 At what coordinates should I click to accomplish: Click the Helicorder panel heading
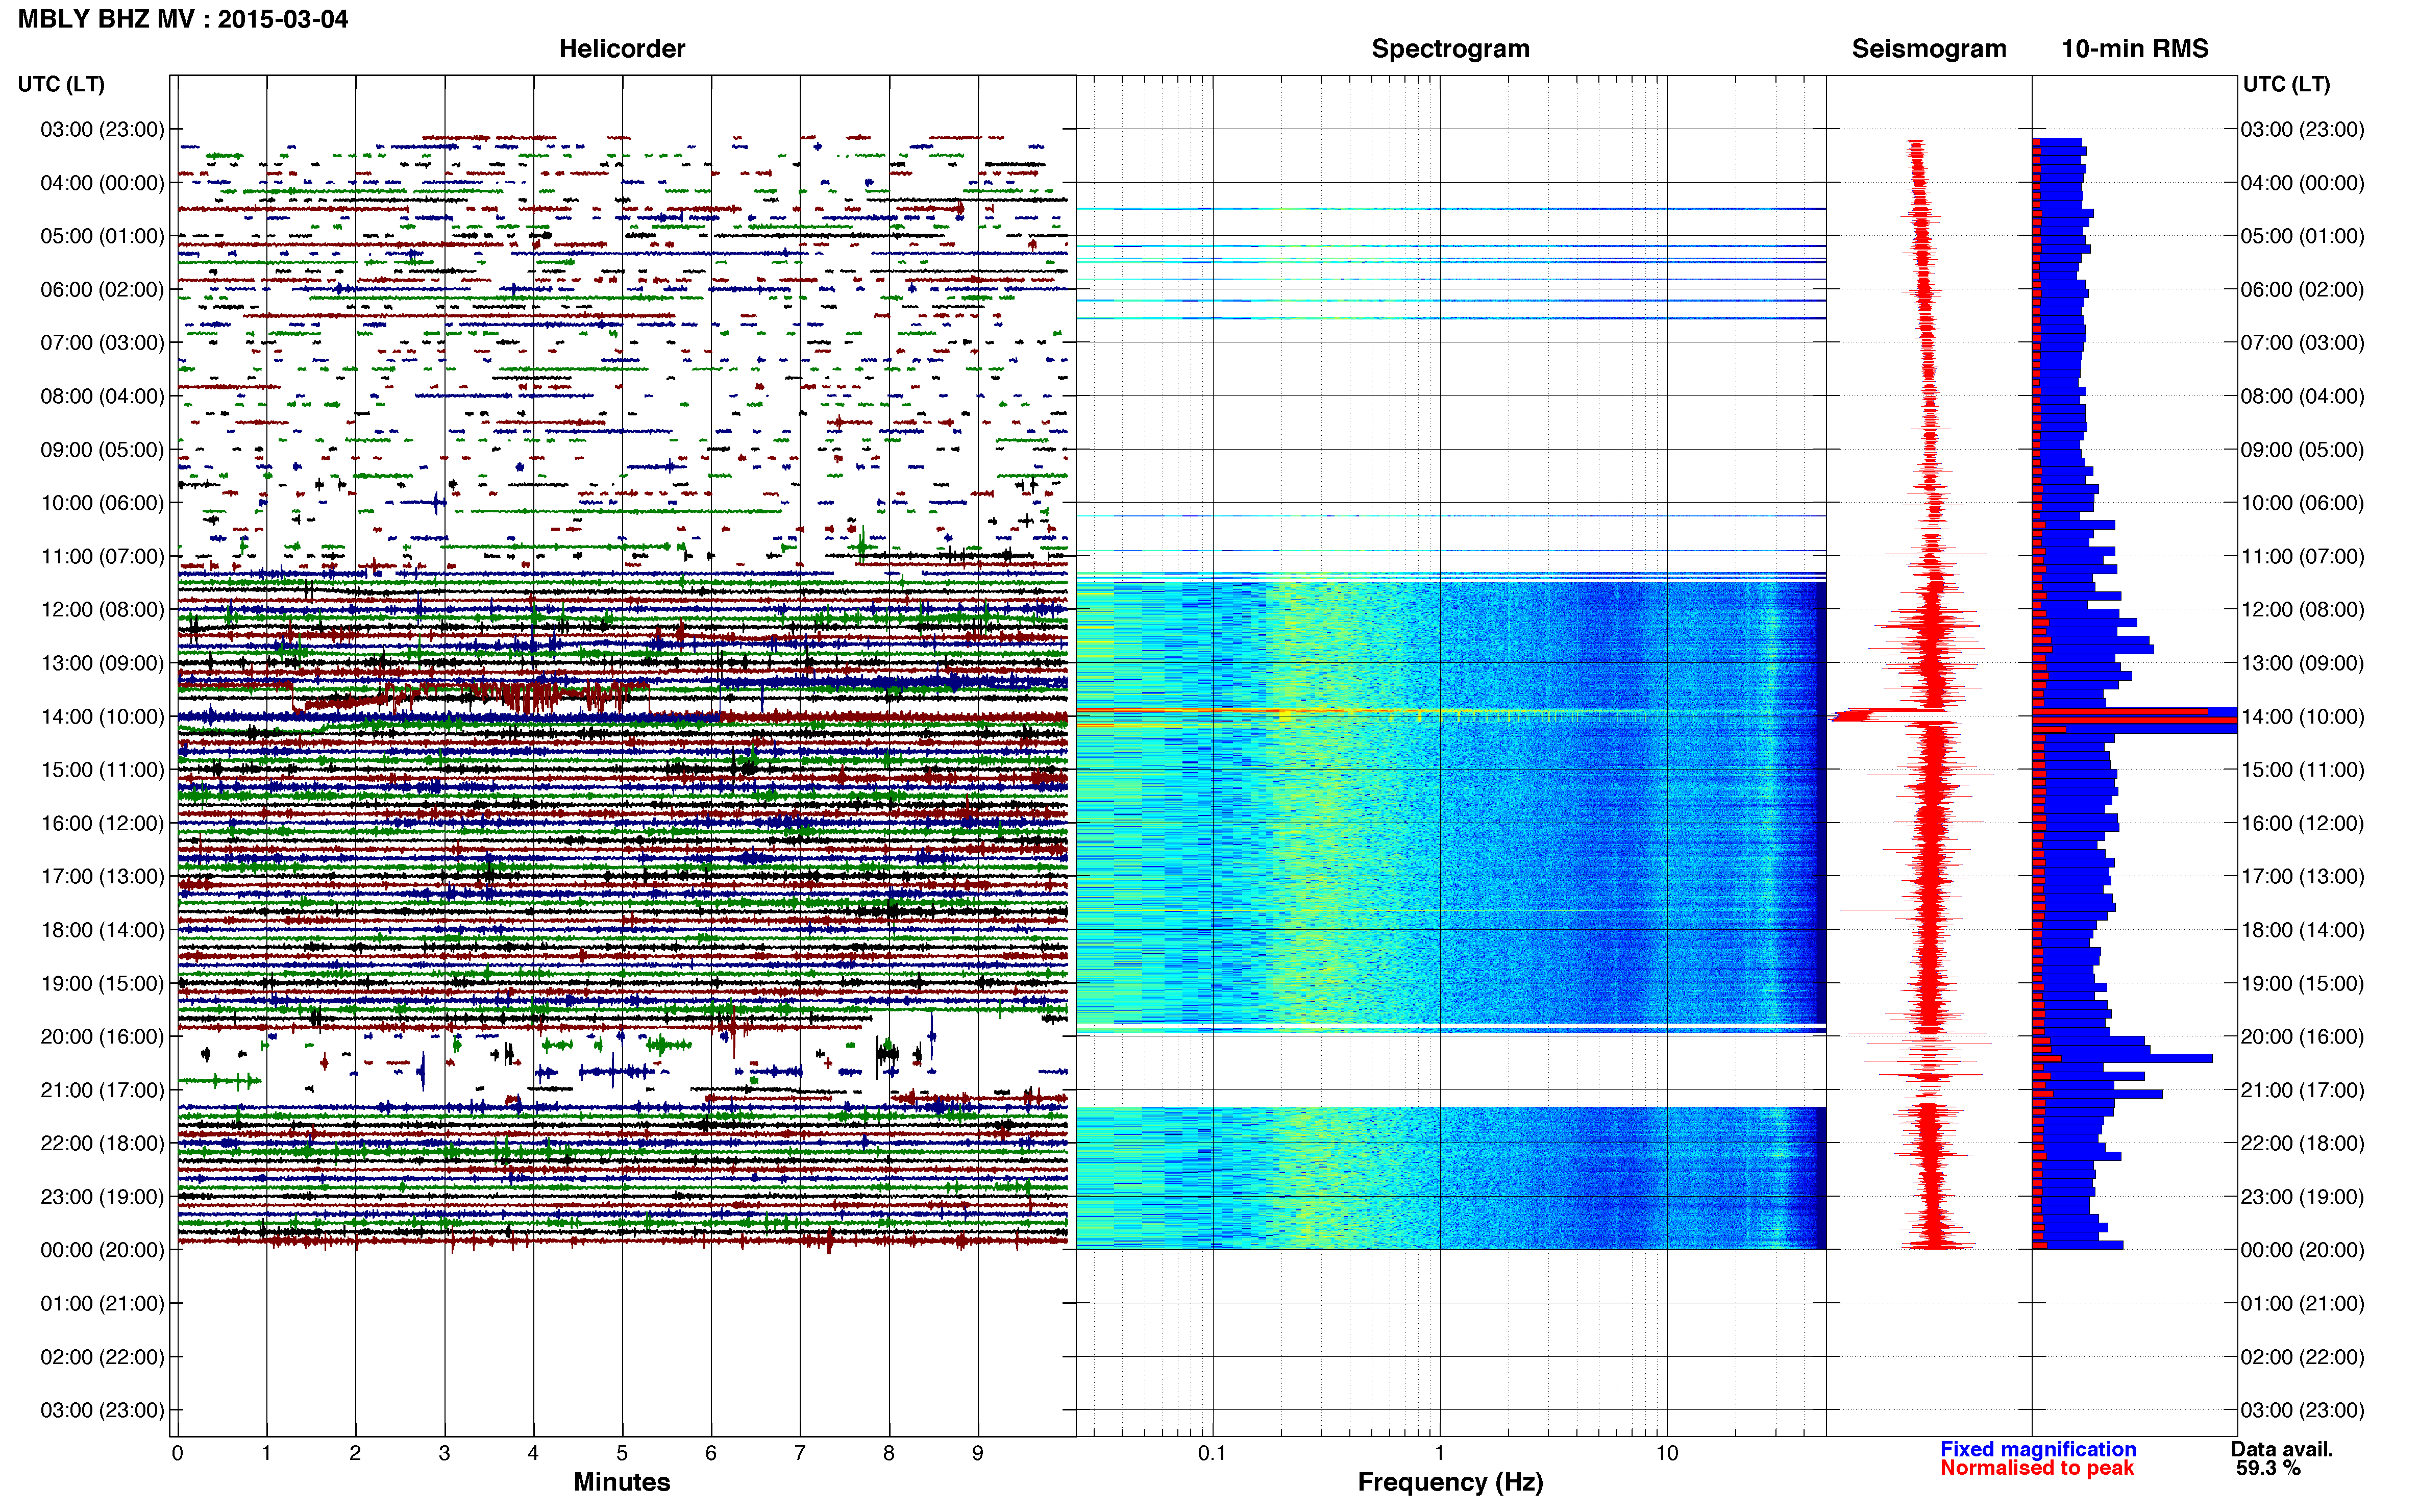click(x=621, y=49)
